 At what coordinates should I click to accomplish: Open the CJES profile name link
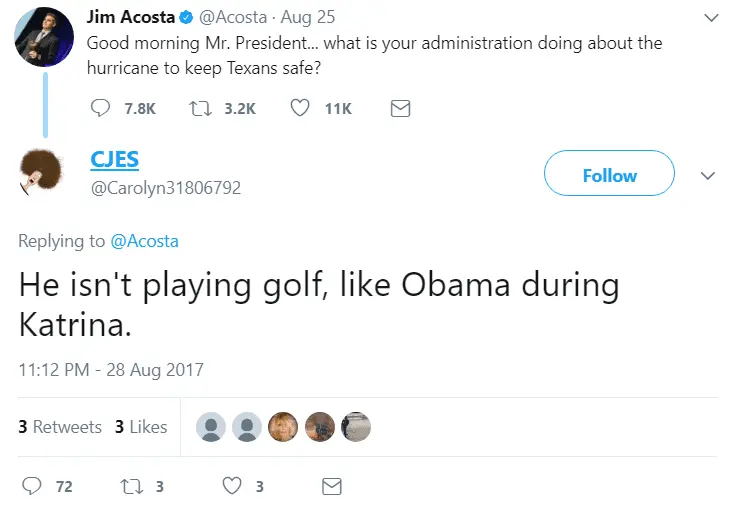115,160
